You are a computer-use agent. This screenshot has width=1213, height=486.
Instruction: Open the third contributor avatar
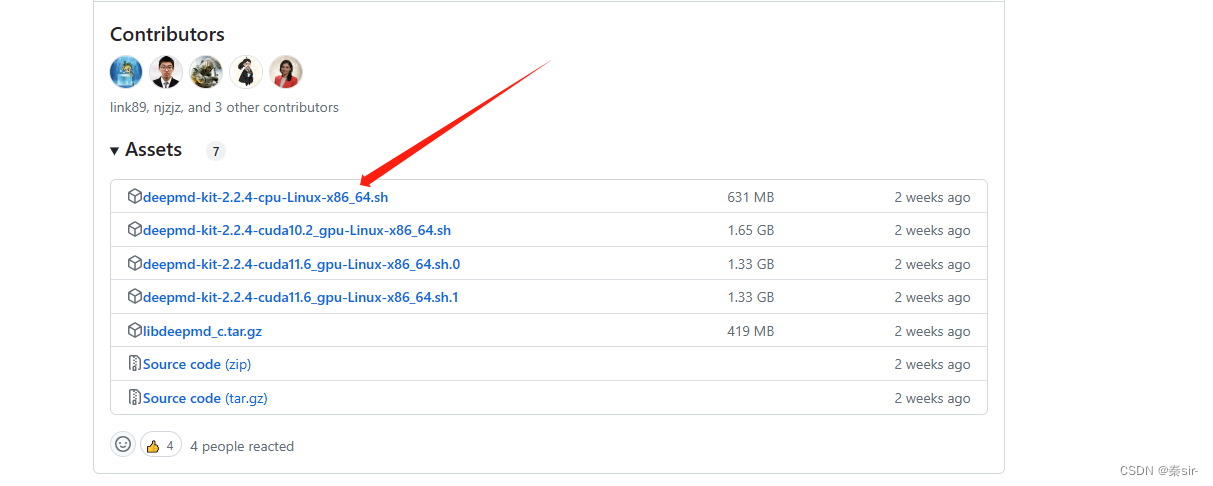[x=206, y=72]
